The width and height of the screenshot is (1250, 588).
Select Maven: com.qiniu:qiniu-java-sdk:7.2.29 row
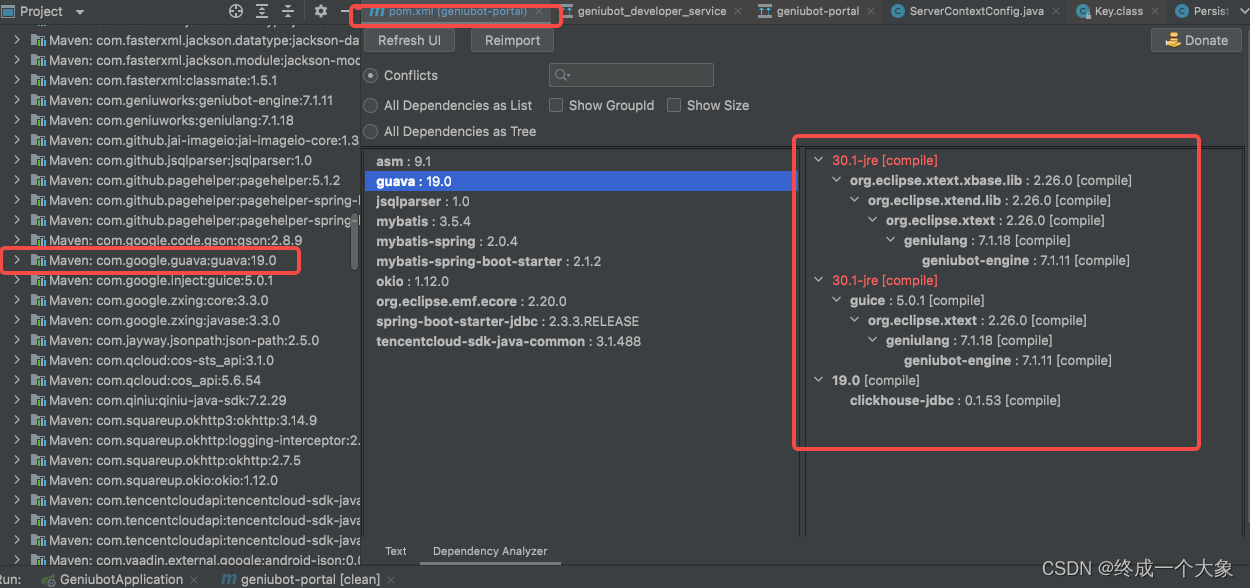pyautogui.click(x=180, y=400)
